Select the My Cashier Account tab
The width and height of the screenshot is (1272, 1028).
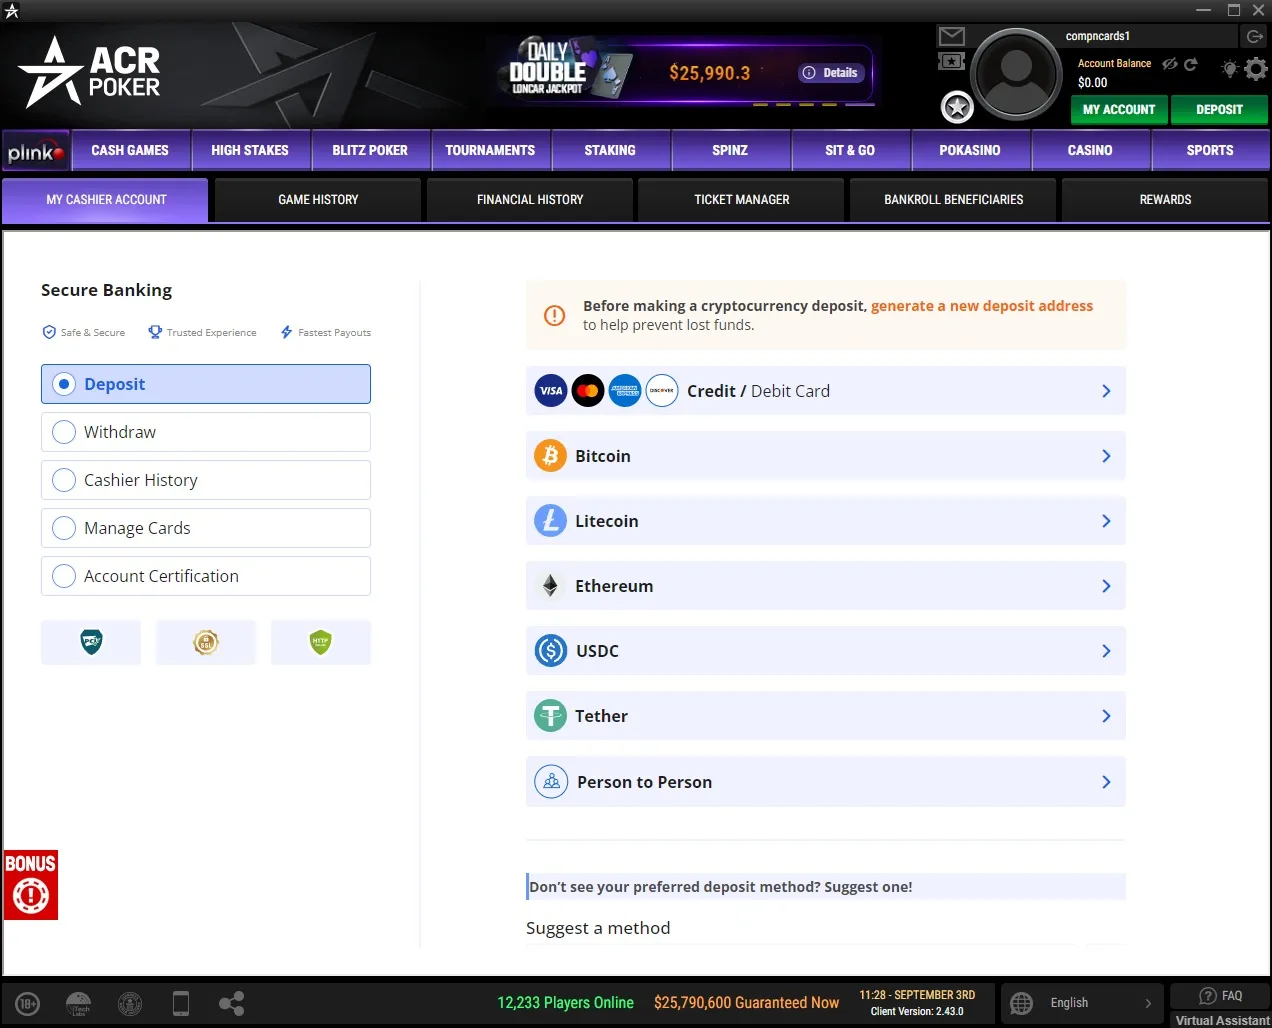pos(106,200)
